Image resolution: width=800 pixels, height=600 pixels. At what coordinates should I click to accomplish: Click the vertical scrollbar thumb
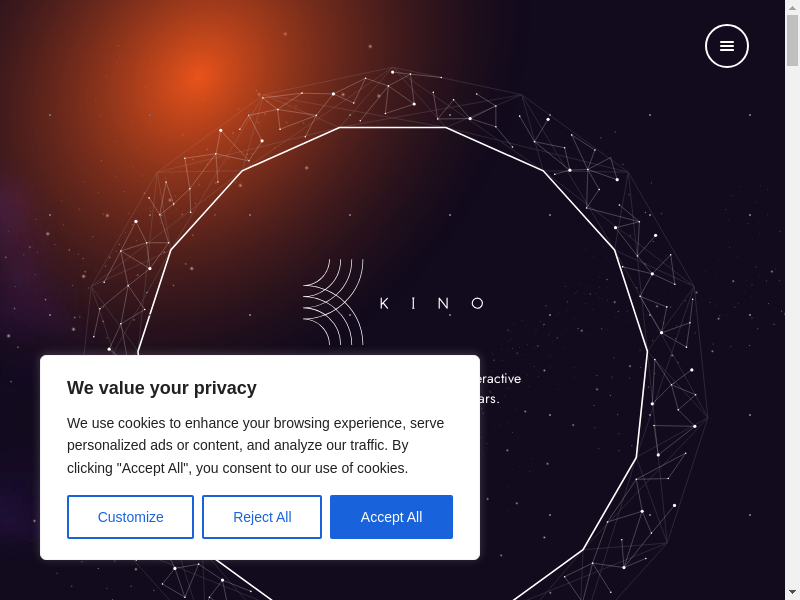coord(792,40)
